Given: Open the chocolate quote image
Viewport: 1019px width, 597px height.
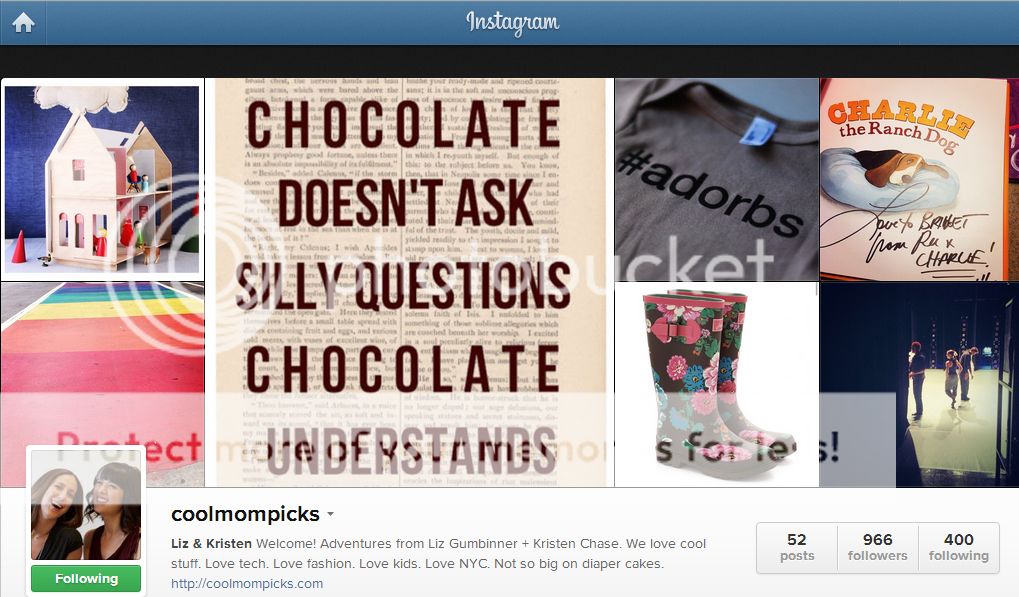Looking at the screenshot, I should pos(410,283).
